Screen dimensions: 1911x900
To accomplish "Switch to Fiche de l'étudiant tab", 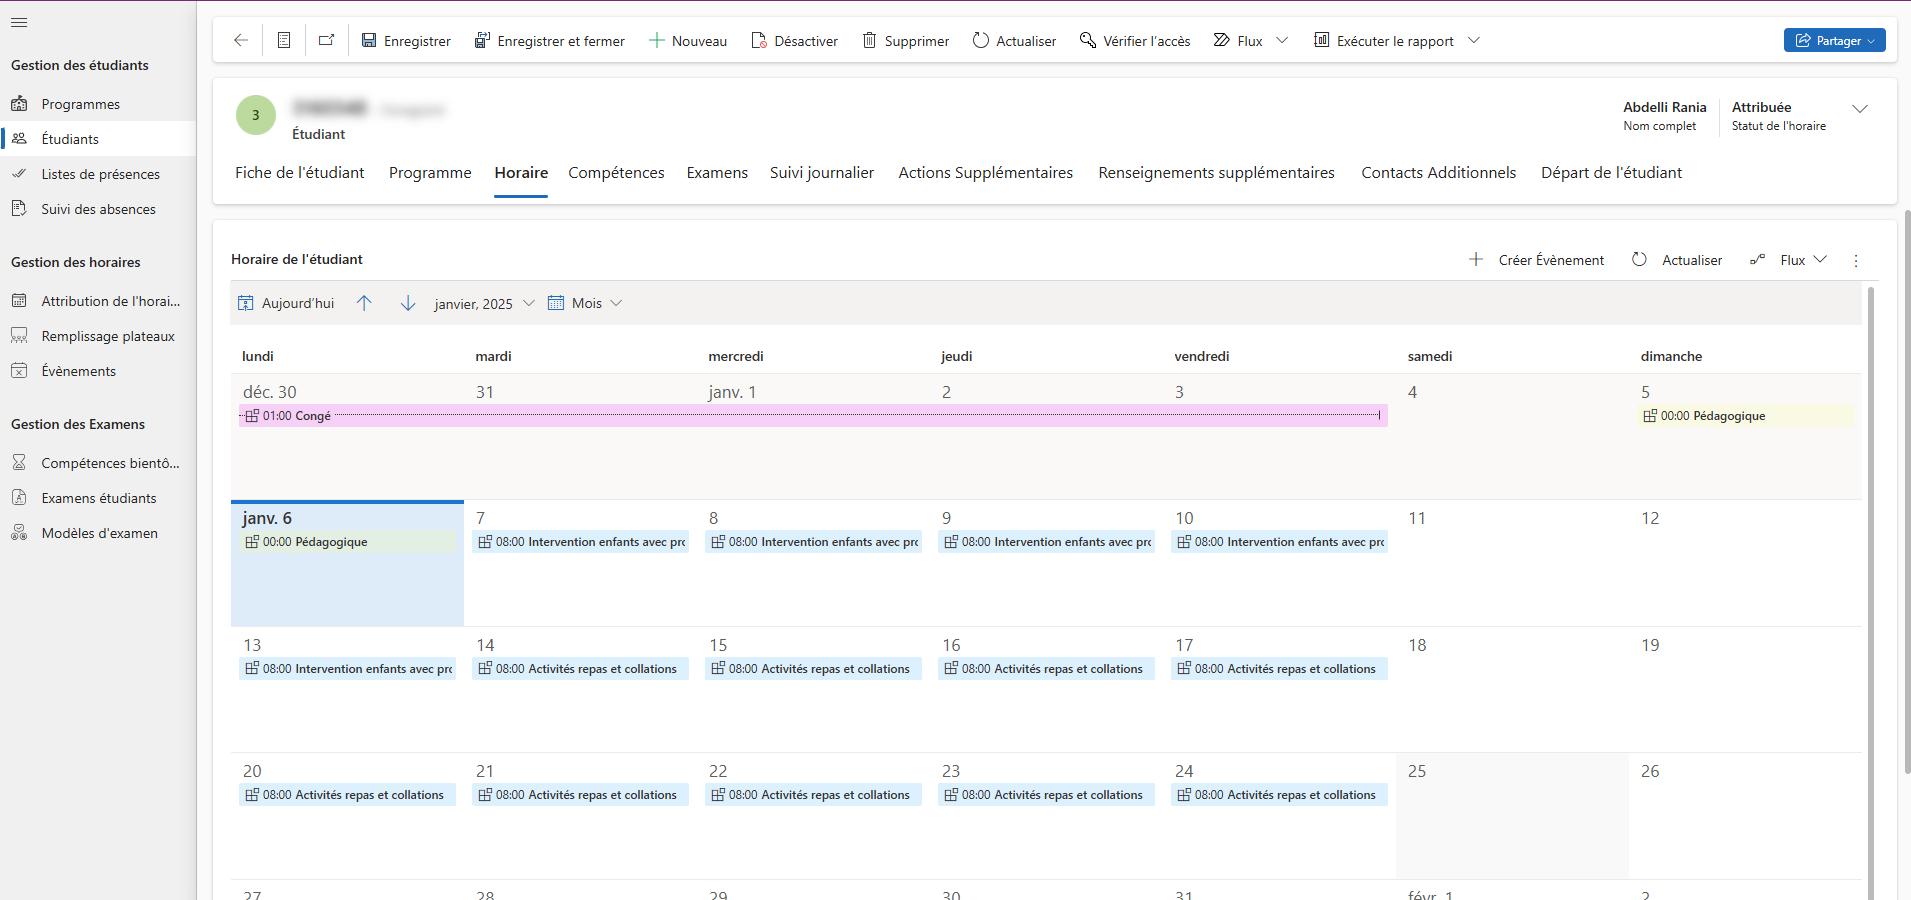I will (300, 173).
